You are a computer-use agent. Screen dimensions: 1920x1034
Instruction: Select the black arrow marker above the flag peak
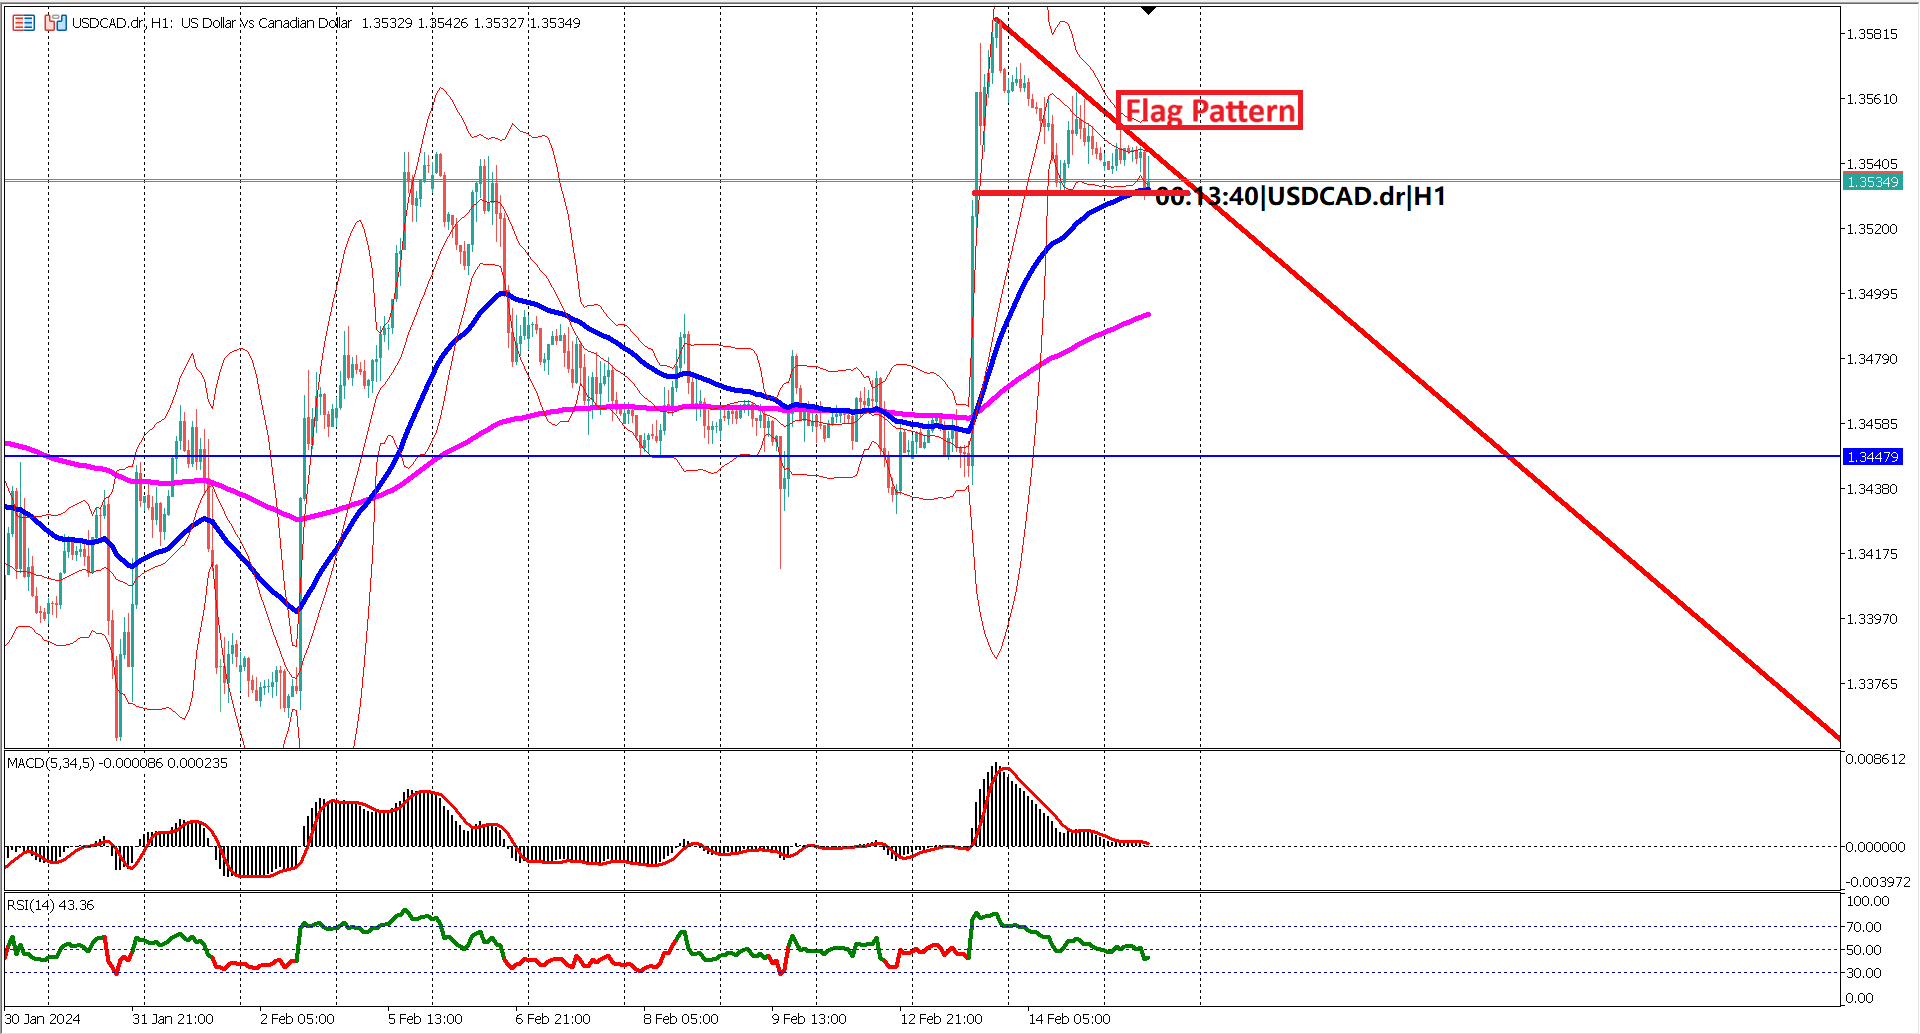click(1148, 8)
